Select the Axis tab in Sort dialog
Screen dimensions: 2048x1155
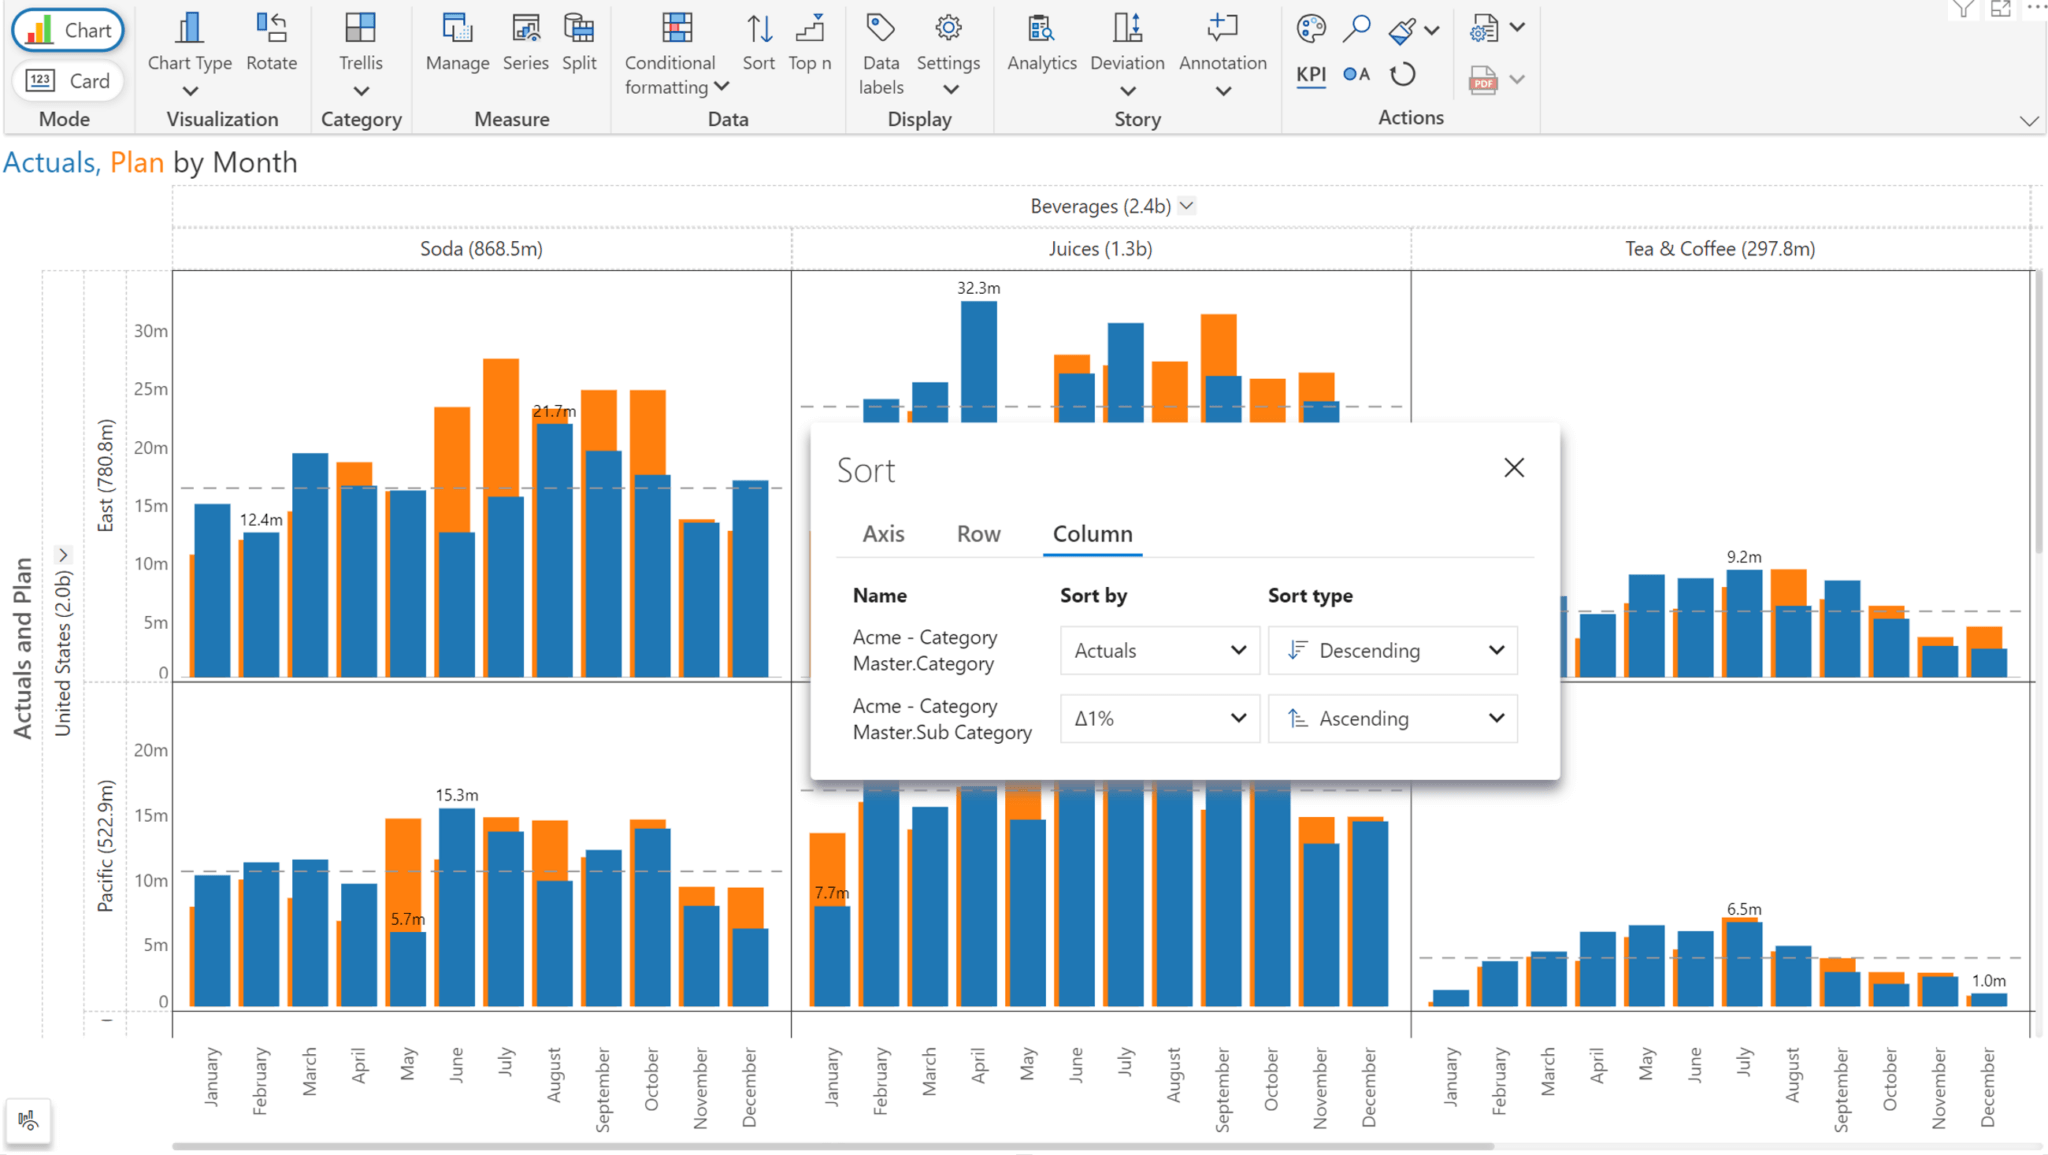[882, 534]
